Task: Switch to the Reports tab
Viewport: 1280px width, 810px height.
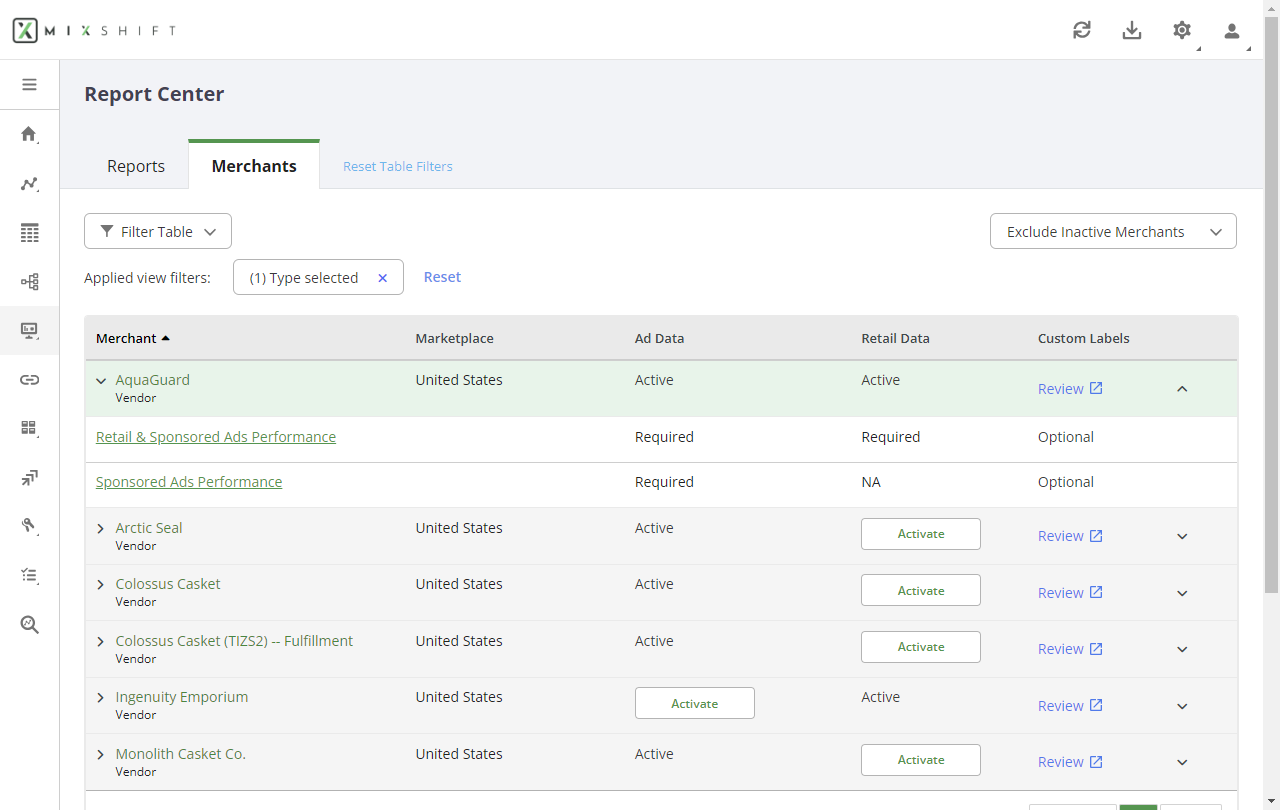Action: pyautogui.click(x=136, y=166)
